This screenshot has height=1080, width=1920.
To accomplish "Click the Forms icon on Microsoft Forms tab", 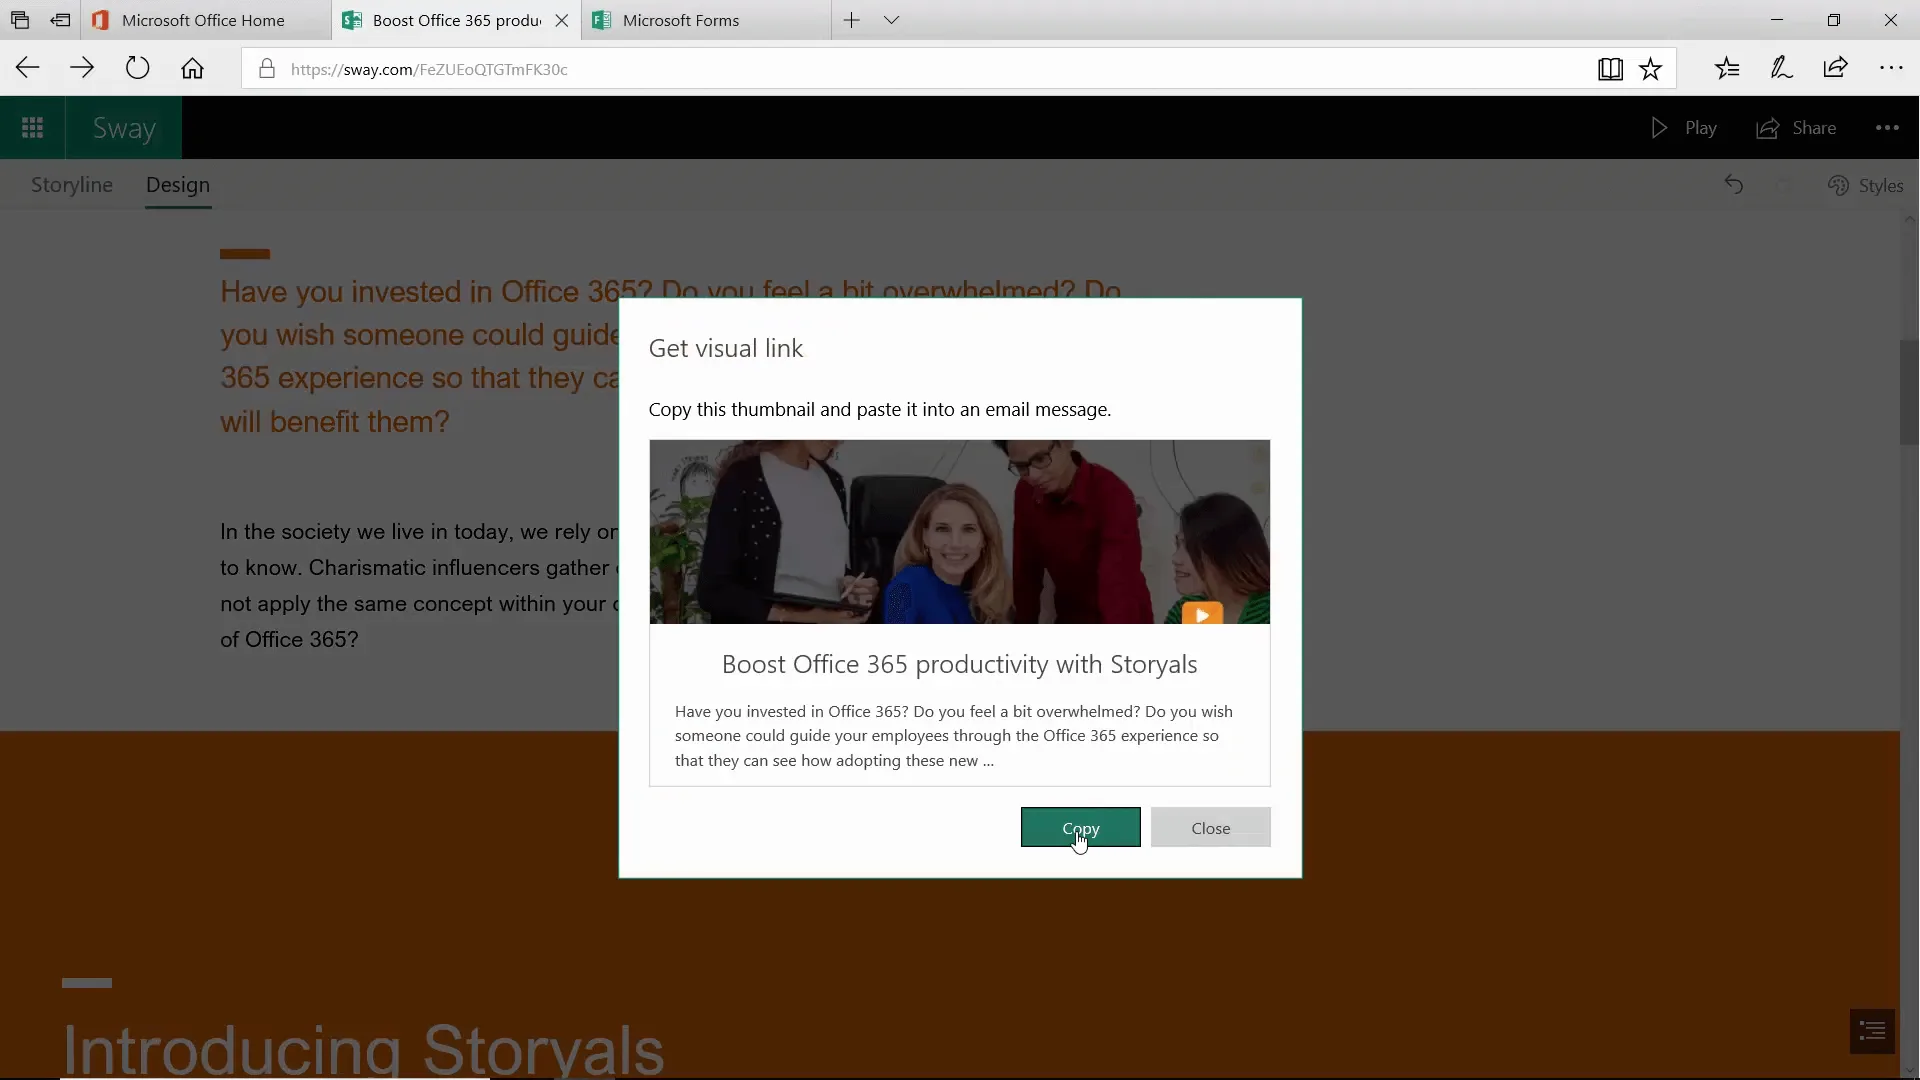I will click(x=602, y=20).
